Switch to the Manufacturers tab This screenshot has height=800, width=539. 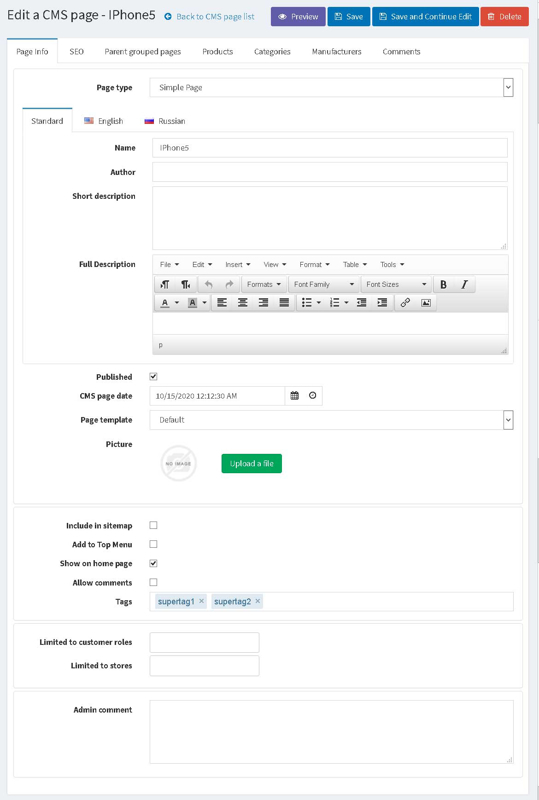336,52
